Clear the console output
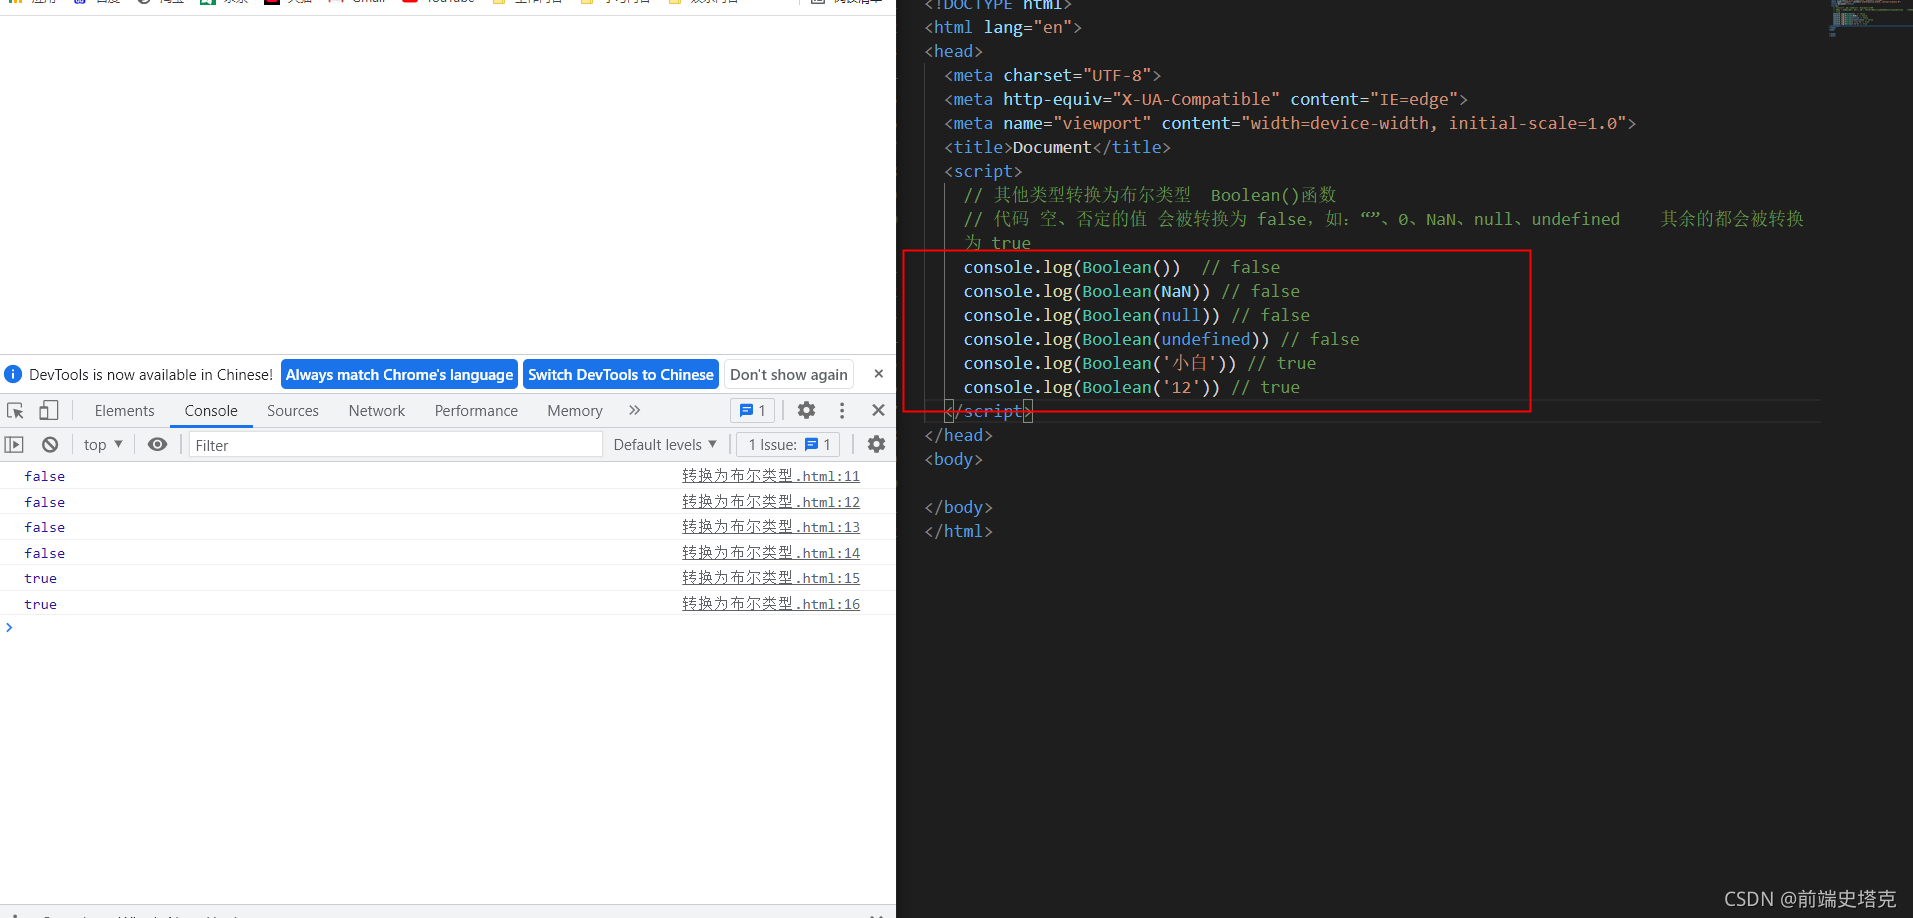The height and width of the screenshot is (918, 1913). (x=50, y=445)
